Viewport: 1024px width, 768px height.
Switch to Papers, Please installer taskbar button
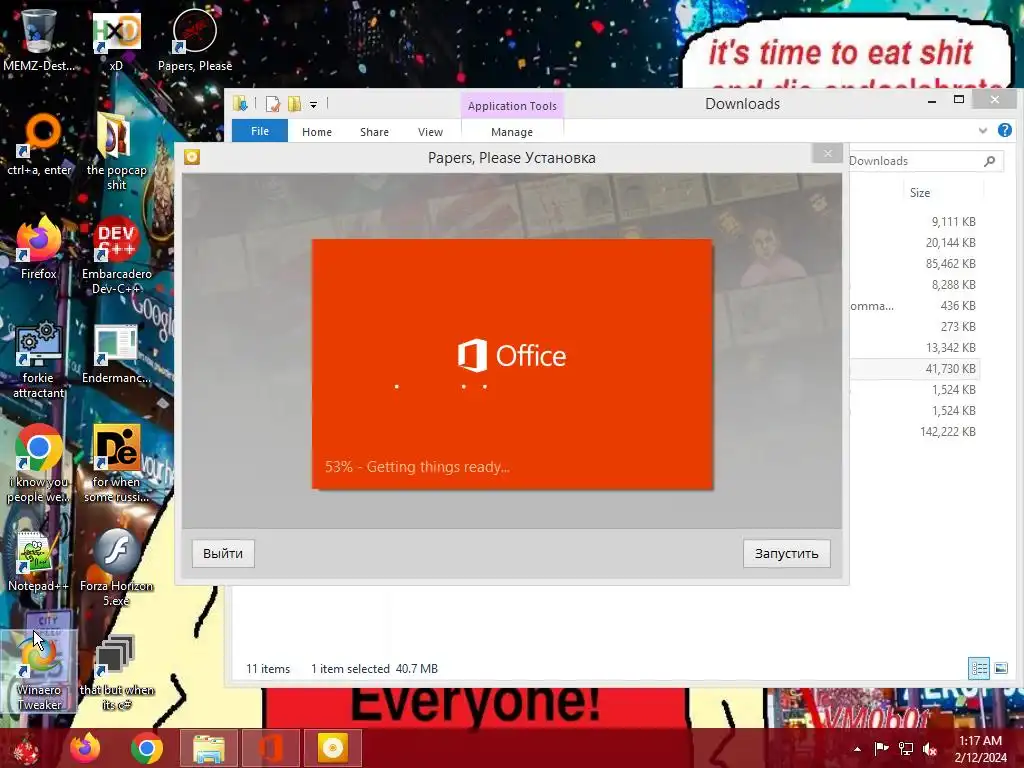tap(332, 748)
